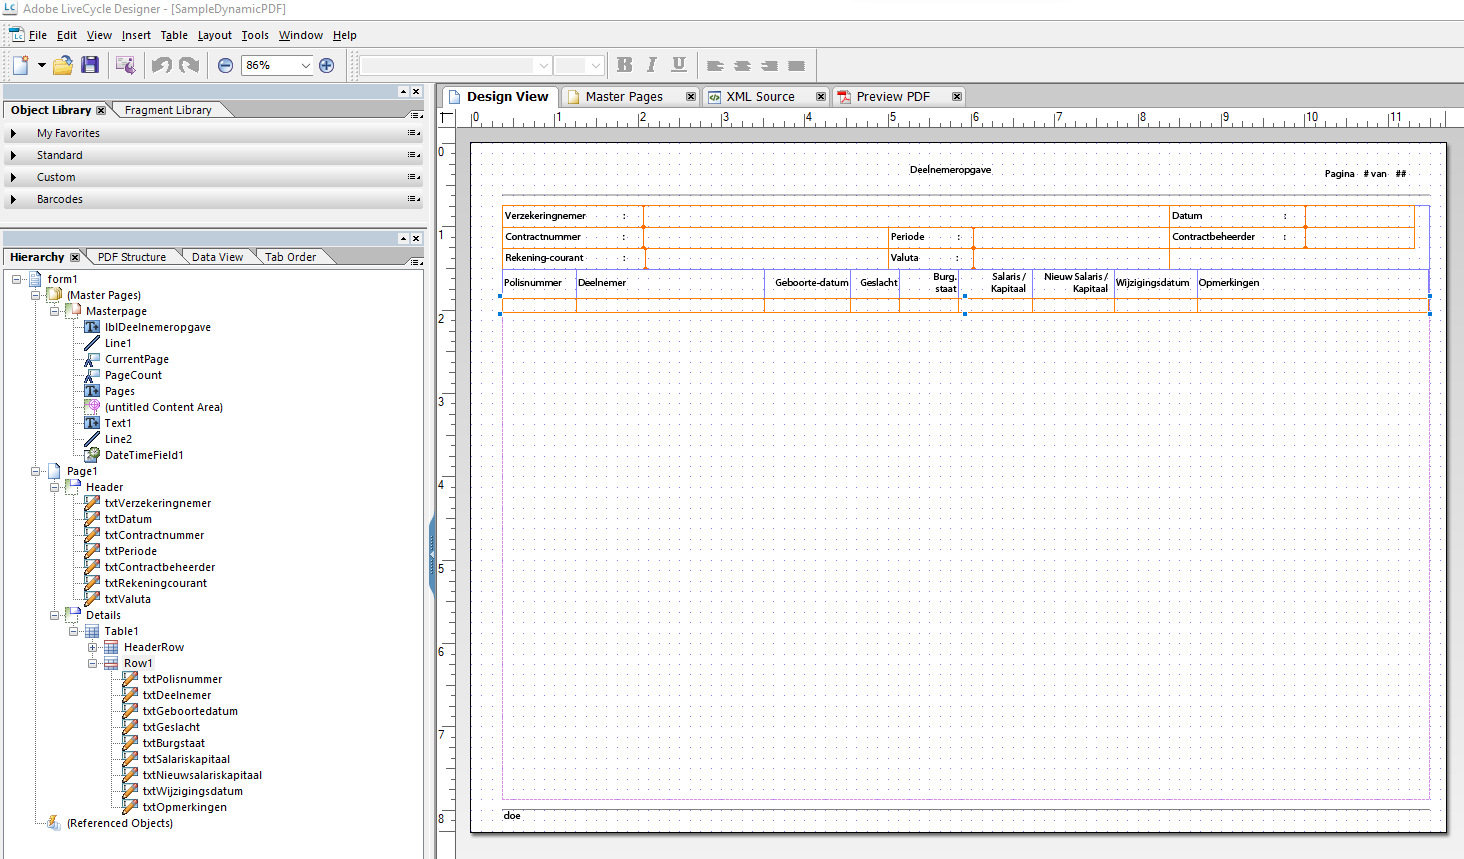
Task: Open the font size dropdown
Action: point(596,65)
